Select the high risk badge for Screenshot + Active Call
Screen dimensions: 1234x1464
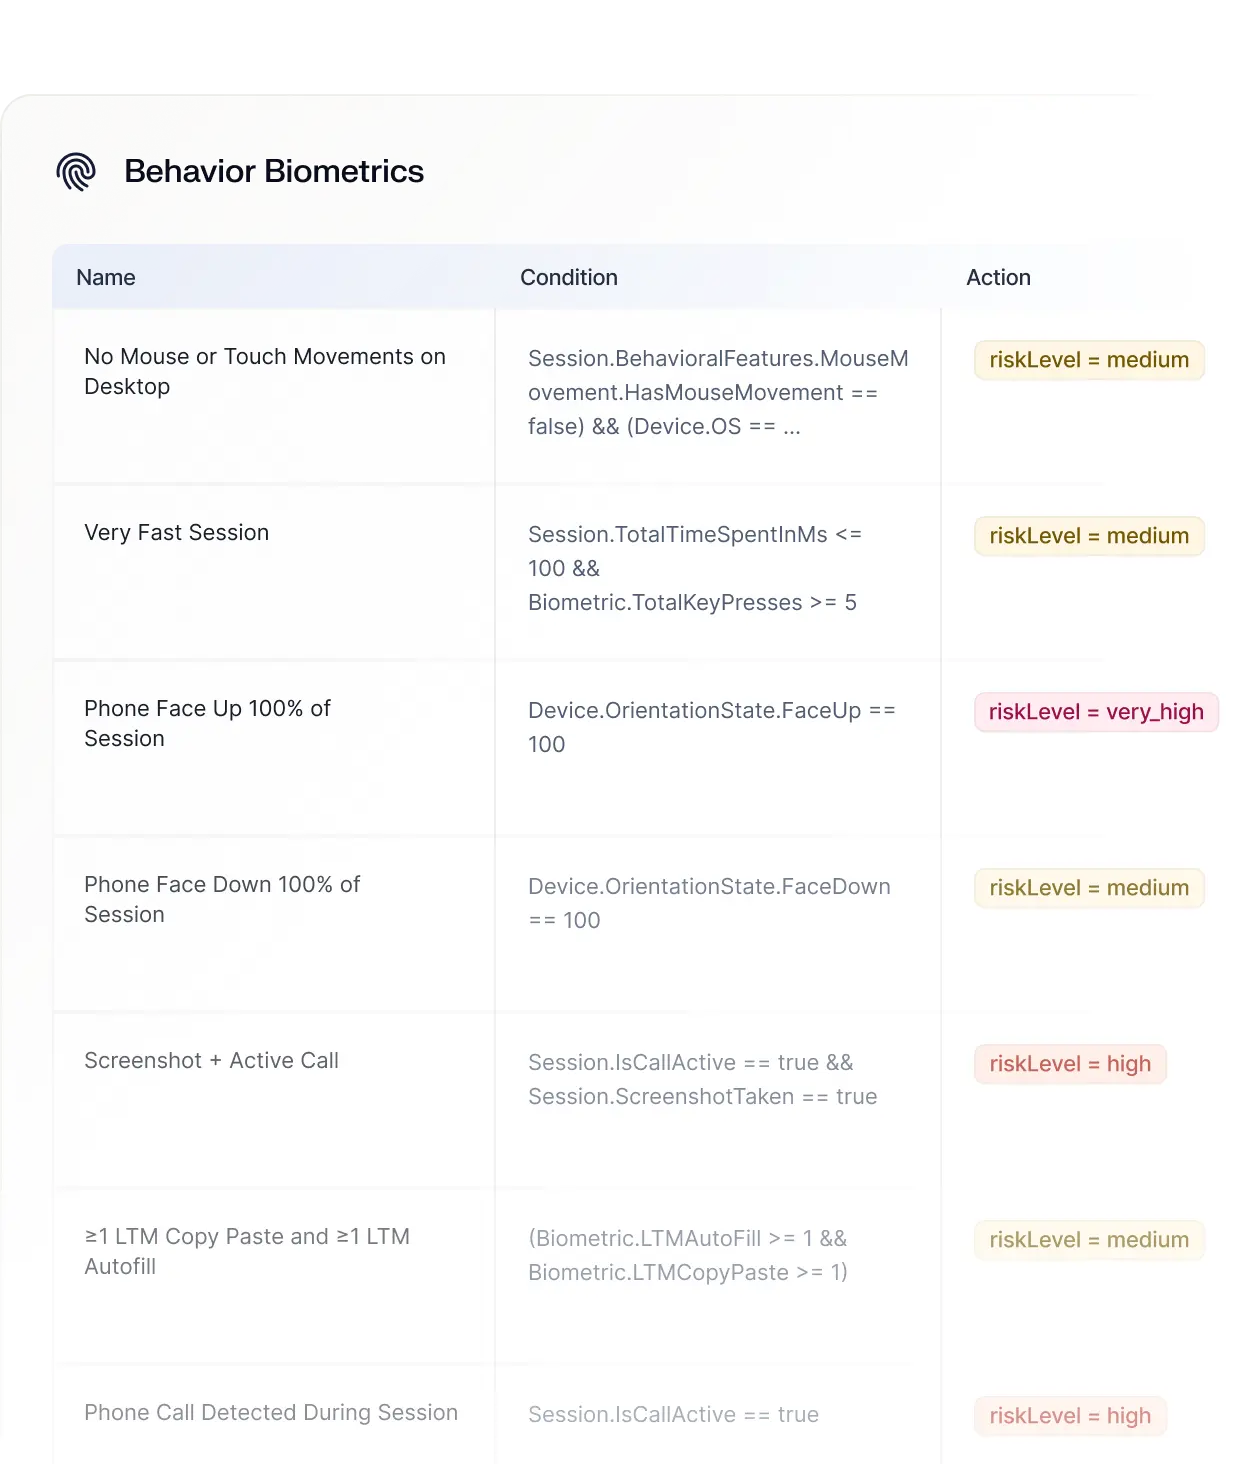click(x=1070, y=1063)
